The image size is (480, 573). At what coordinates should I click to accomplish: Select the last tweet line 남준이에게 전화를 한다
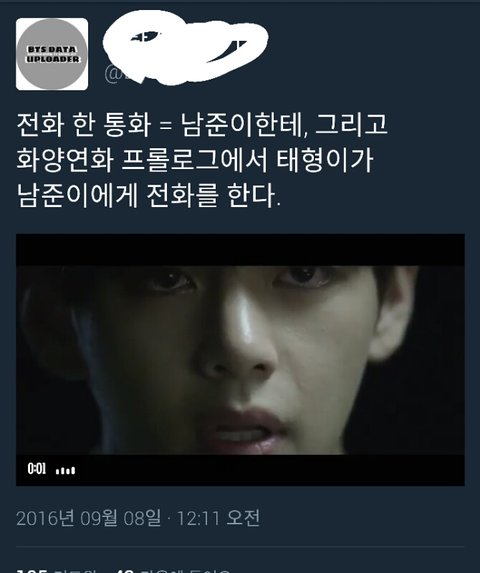coord(149,196)
